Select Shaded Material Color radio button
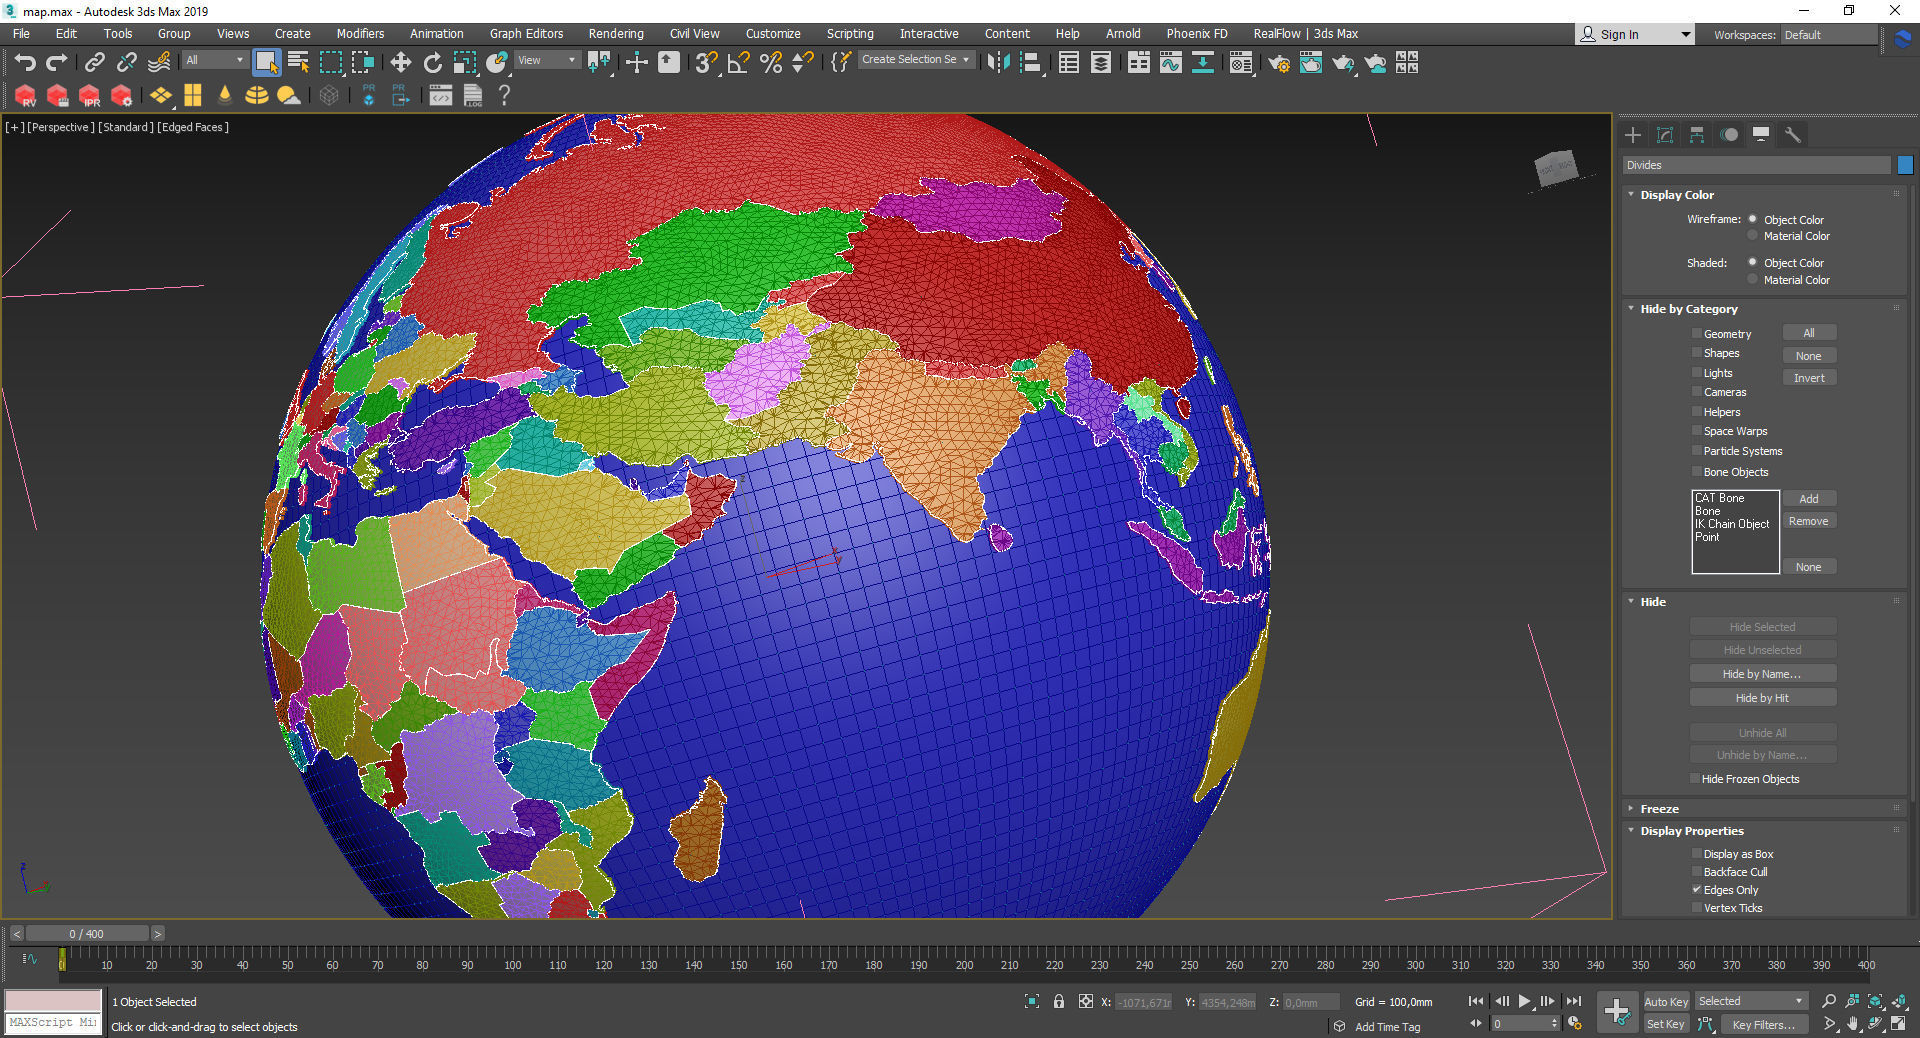This screenshot has height=1038, width=1920. (1753, 280)
